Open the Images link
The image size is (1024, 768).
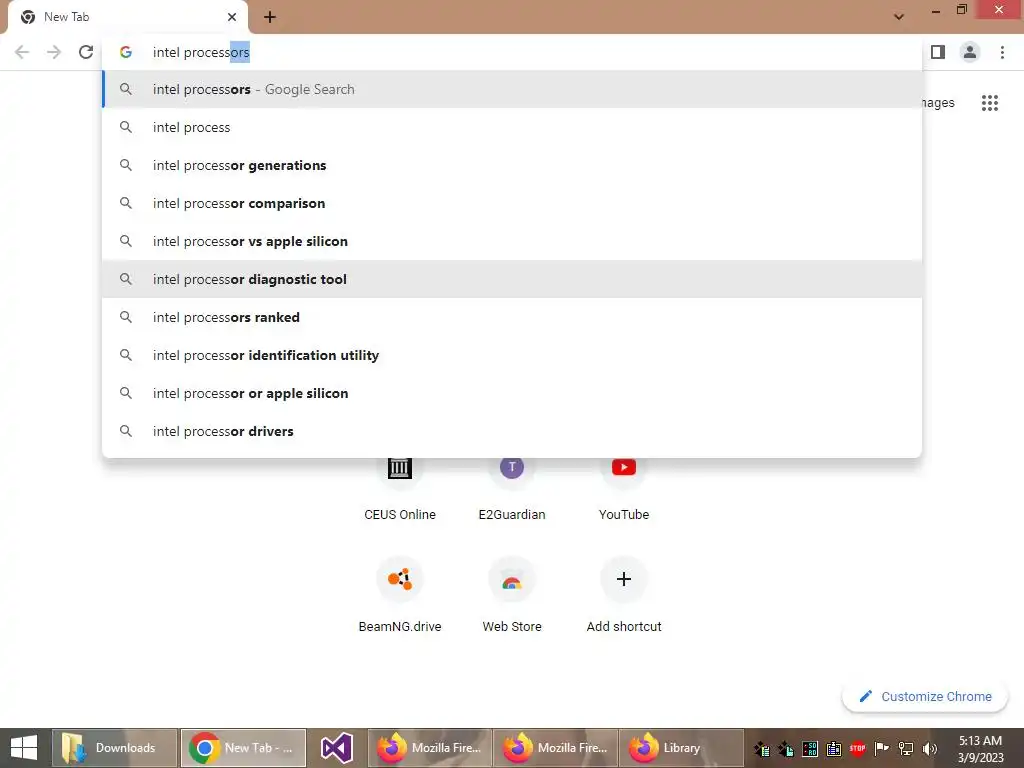tap(938, 103)
